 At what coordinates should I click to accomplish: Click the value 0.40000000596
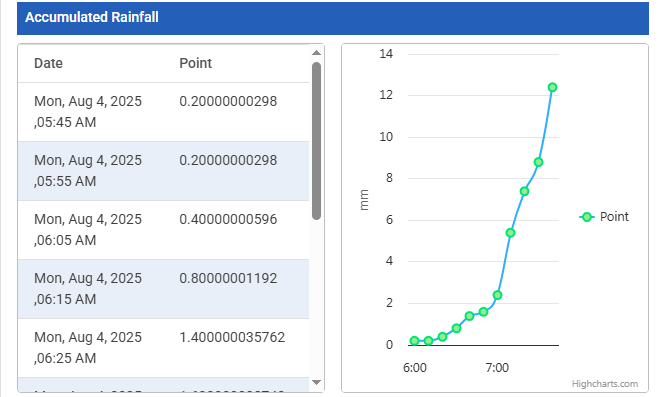click(x=228, y=219)
